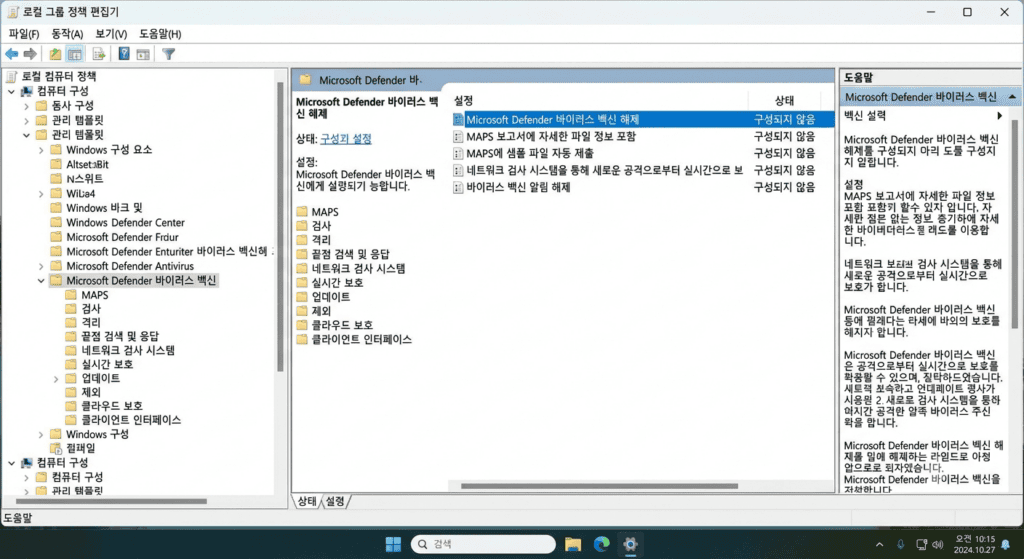The image size is (1024, 559).
Task: Open the 파일(F) menu
Action: (24, 34)
